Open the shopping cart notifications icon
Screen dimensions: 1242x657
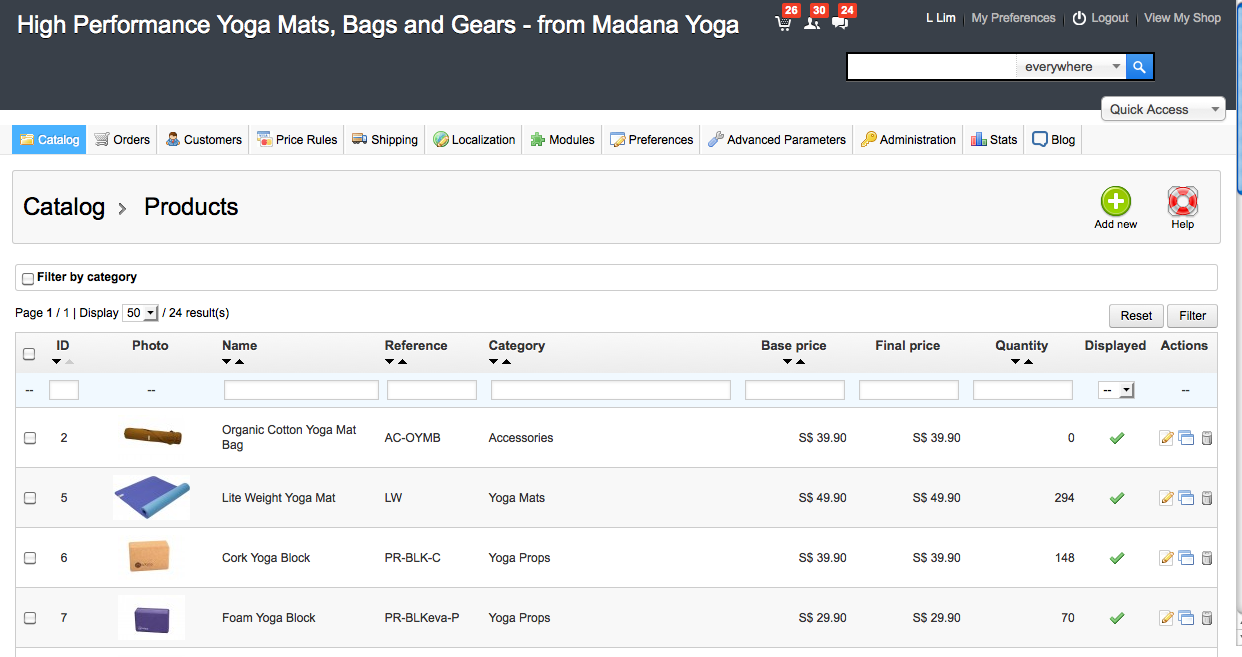[783, 23]
